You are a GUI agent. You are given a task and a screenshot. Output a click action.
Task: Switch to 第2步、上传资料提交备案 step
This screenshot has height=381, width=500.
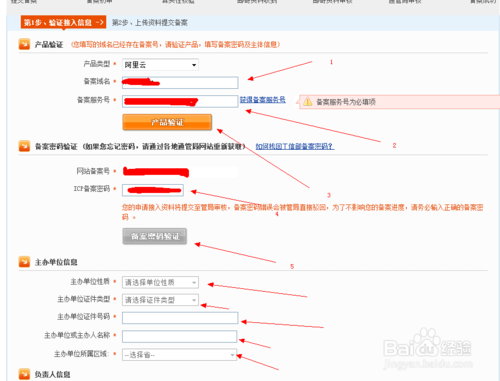150,23
